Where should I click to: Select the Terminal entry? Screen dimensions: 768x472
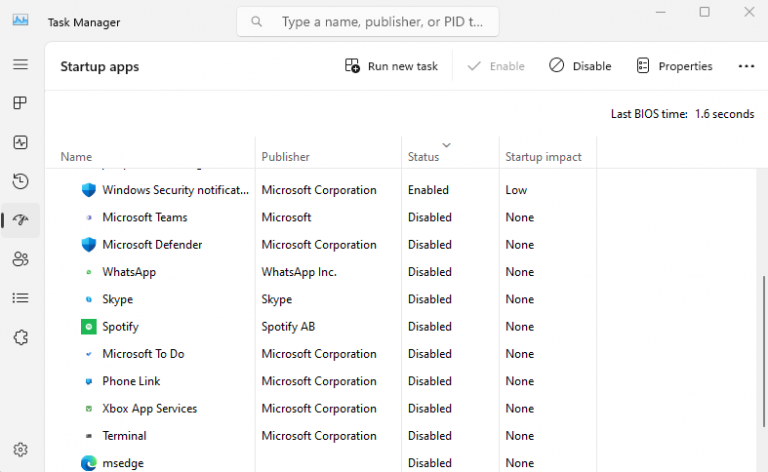tap(124, 436)
